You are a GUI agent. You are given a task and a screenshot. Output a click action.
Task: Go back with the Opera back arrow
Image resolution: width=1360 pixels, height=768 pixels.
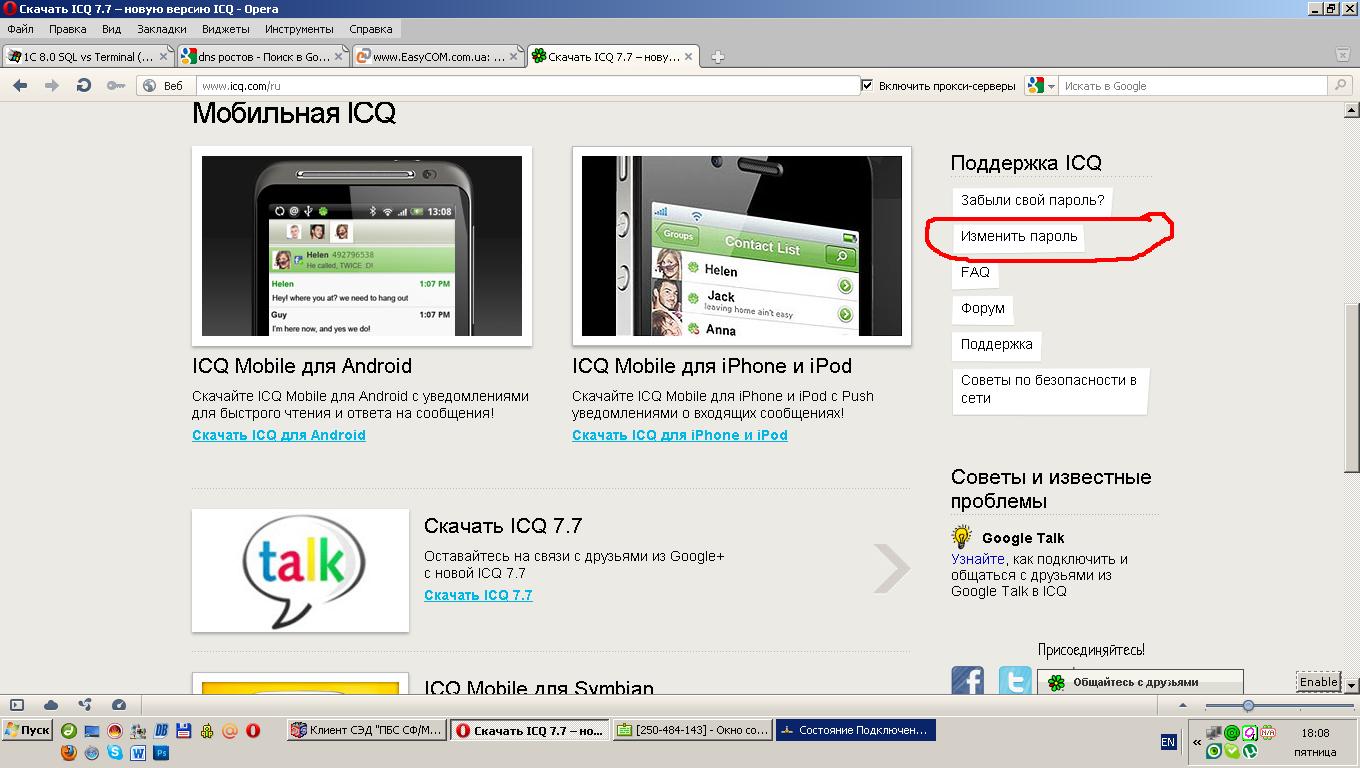click(19, 86)
